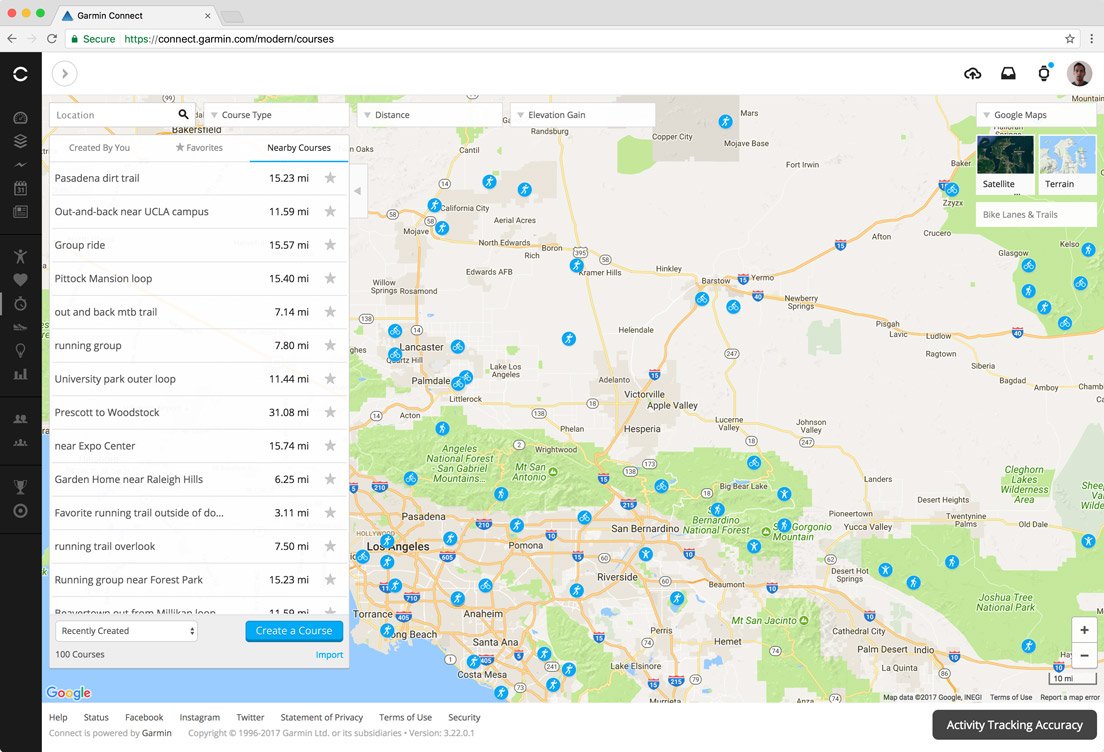Open the stopwatch training sidebar icon
1104x752 pixels.
point(20,303)
